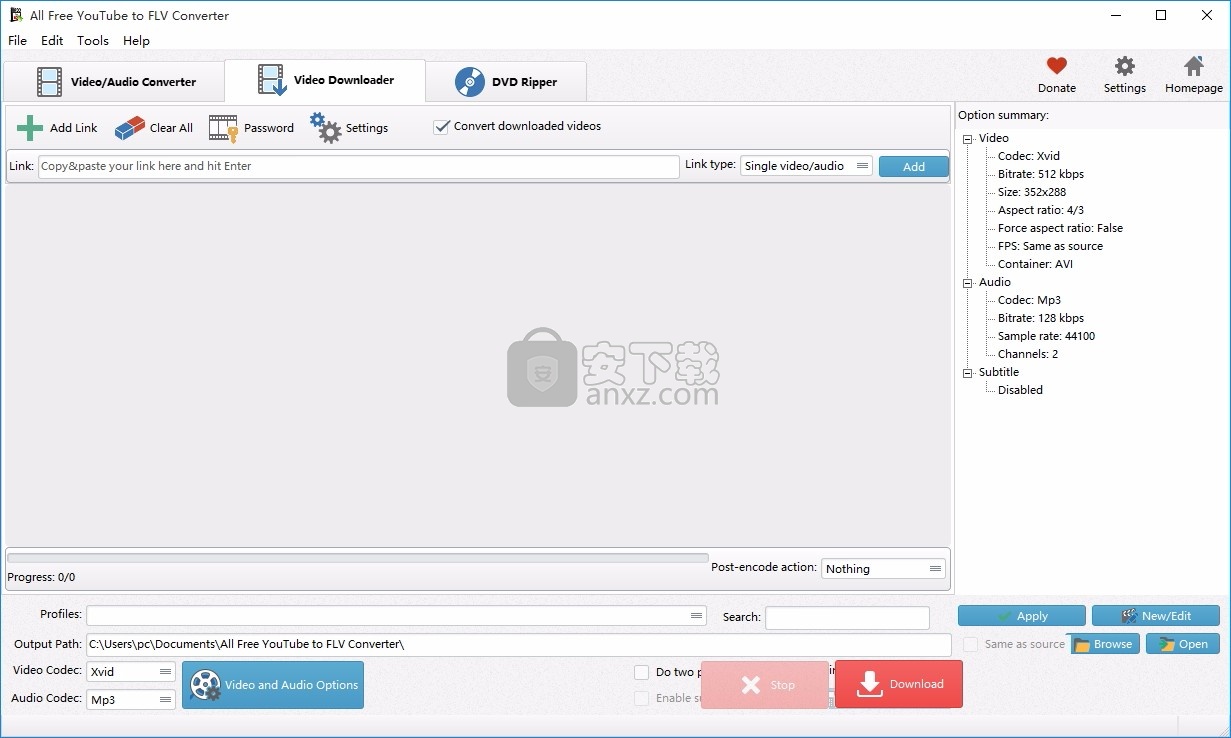Click the Open folder icon
Image resolution: width=1231 pixels, height=738 pixels.
(1167, 644)
